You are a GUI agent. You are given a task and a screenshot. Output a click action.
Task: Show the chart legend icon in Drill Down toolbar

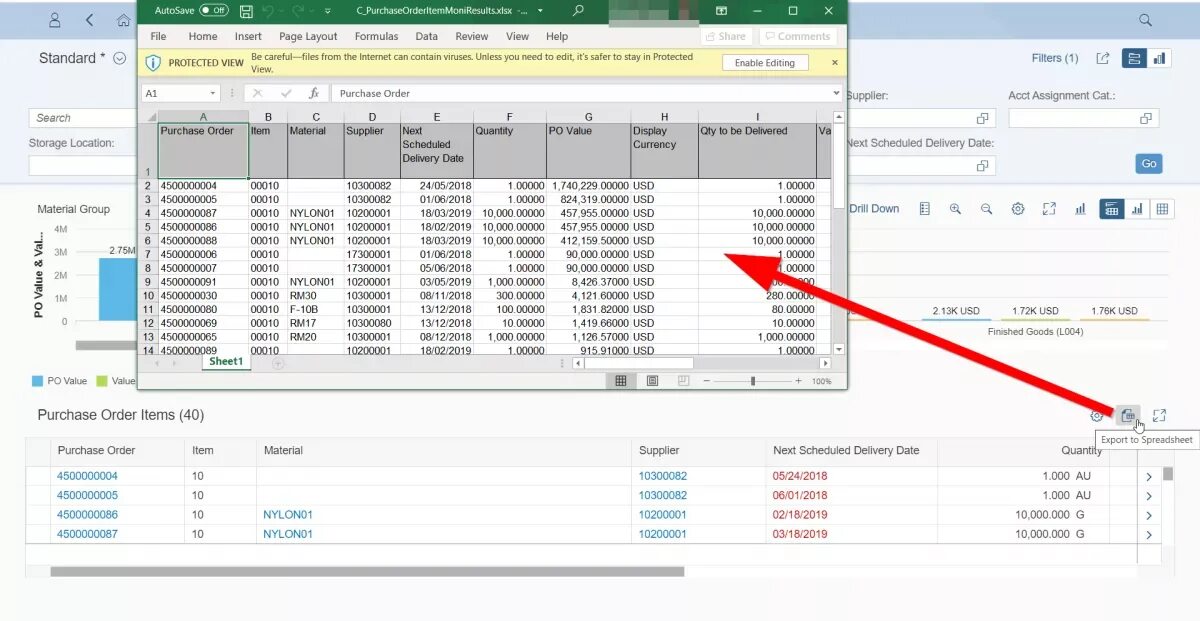click(x=923, y=208)
